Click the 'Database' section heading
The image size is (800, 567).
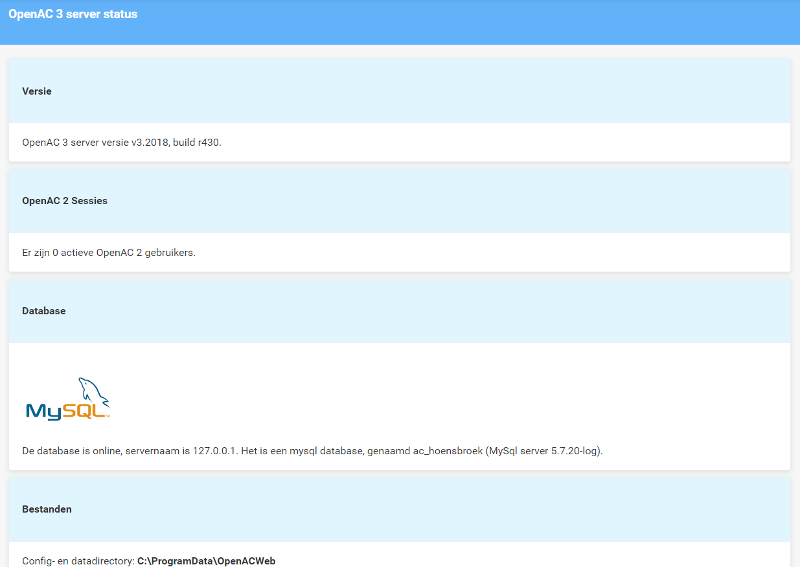(44, 311)
